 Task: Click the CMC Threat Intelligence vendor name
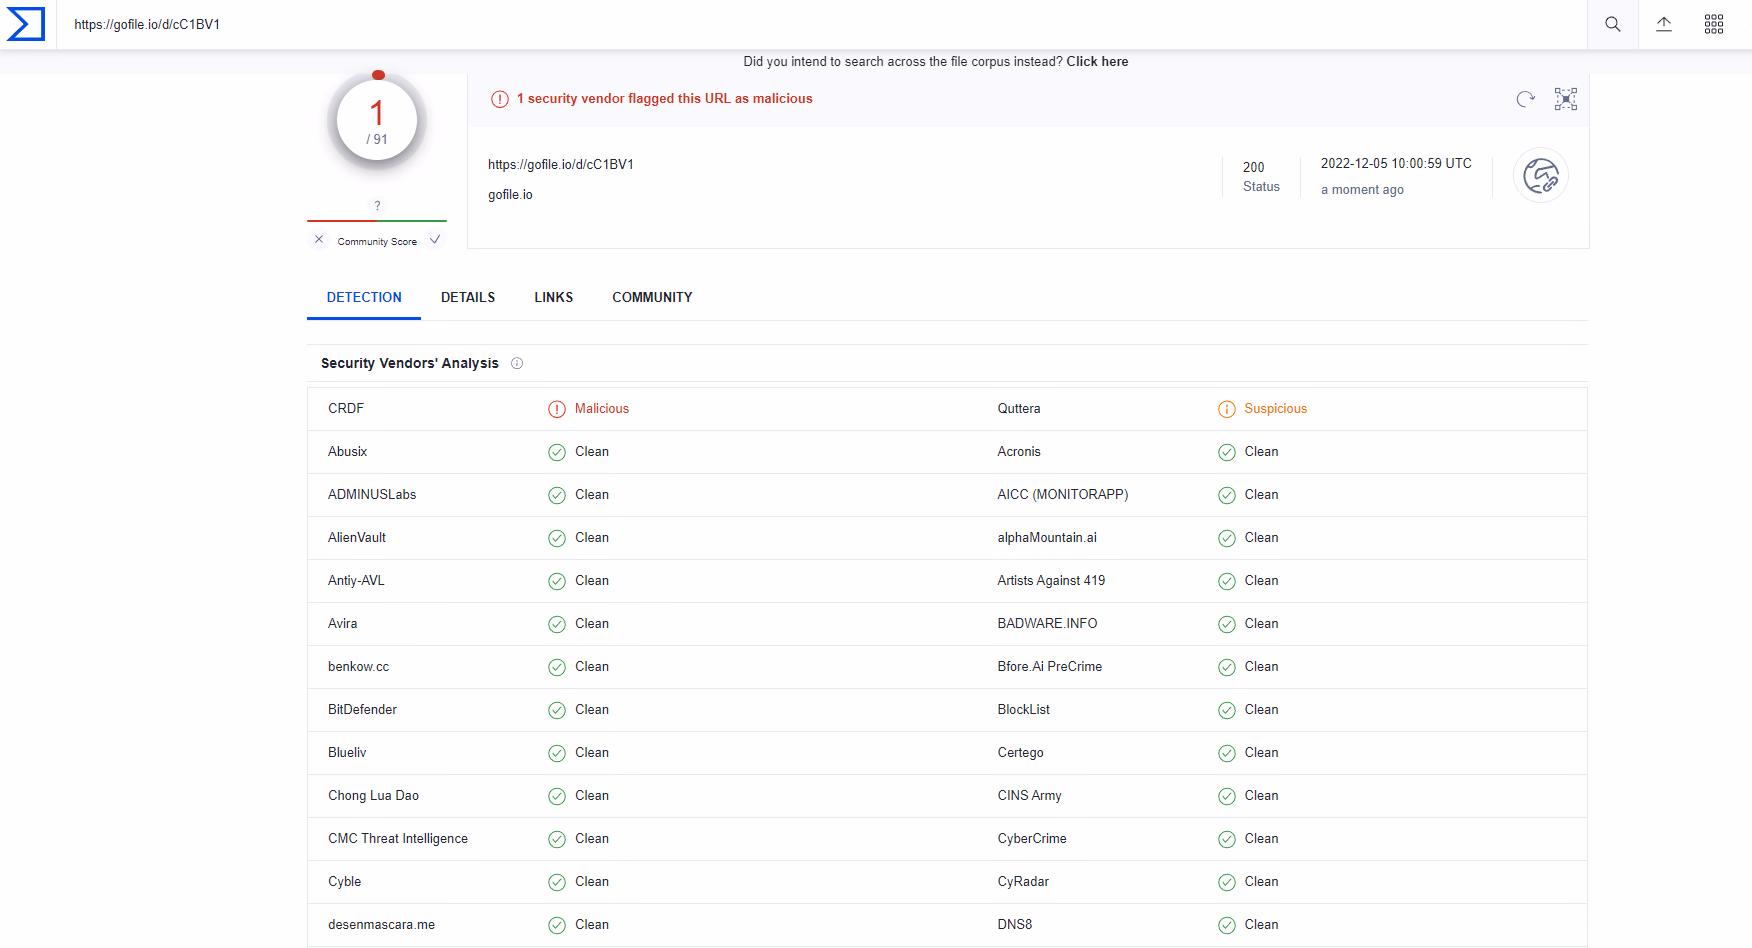pos(398,838)
